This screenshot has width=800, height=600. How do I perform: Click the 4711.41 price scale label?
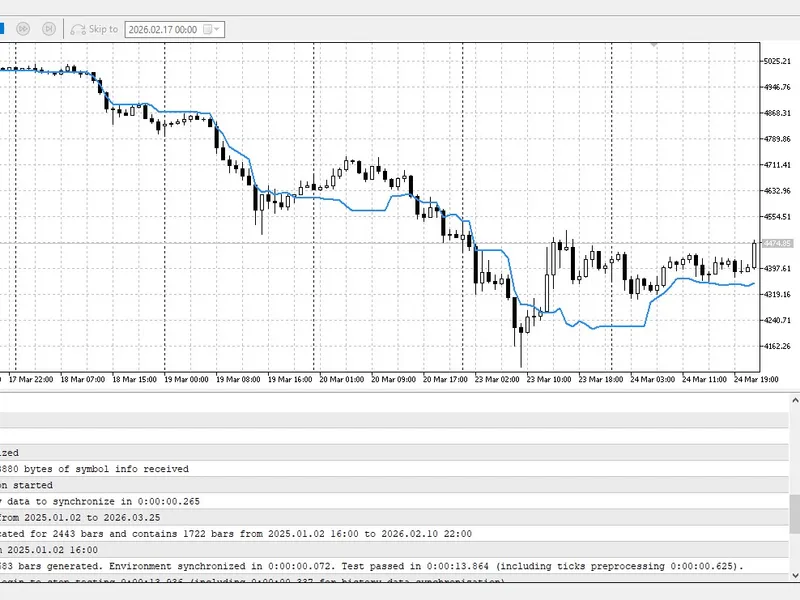(x=777, y=165)
